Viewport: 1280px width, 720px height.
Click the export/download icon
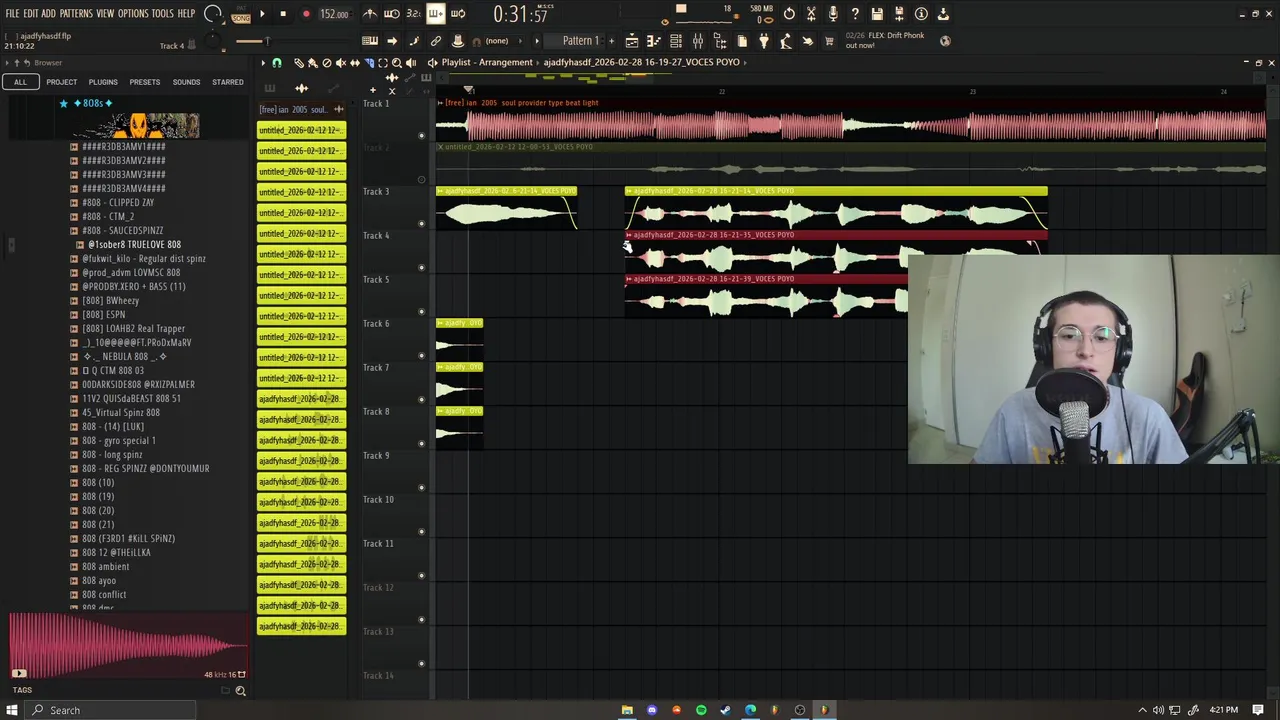(943, 14)
